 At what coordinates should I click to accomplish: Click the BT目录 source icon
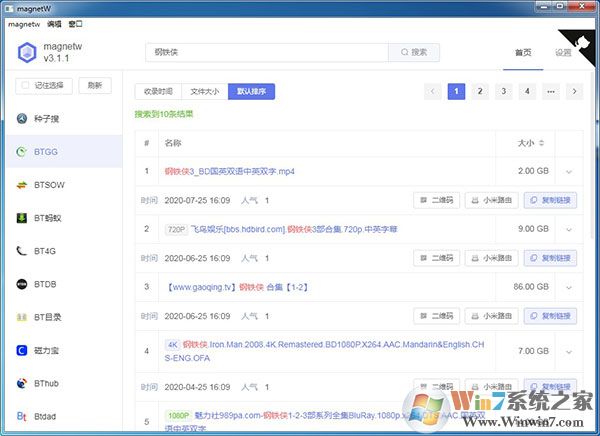pyautogui.click(x=22, y=317)
